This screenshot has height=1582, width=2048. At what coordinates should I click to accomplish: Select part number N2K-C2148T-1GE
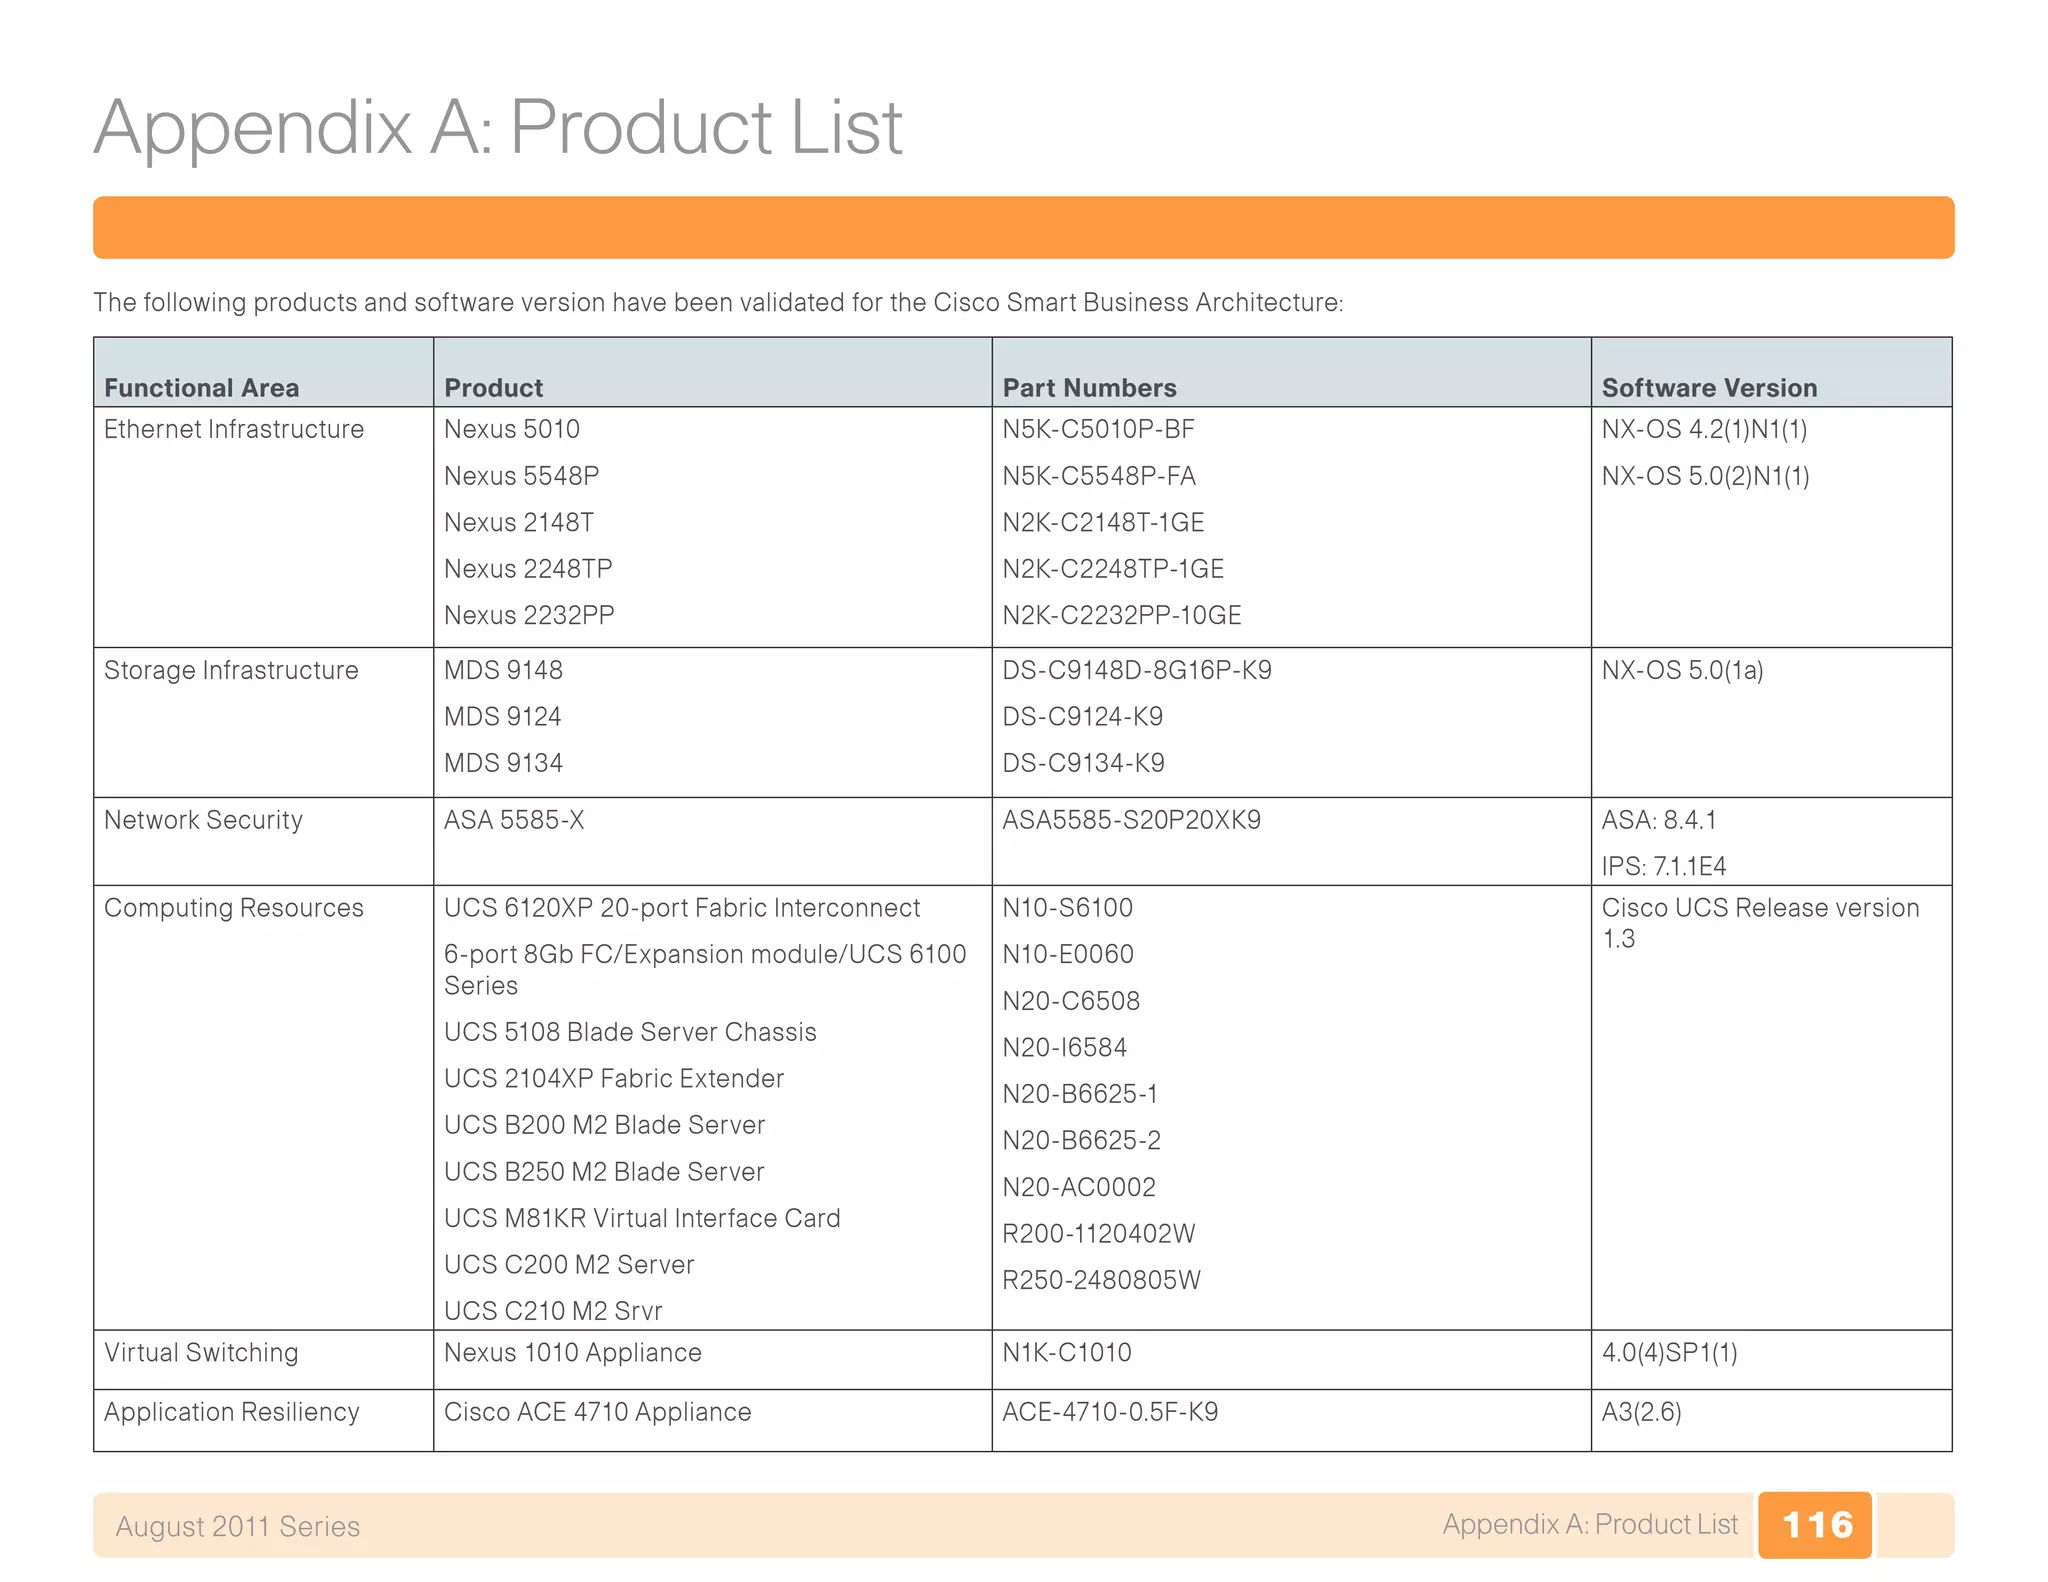(1104, 522)
